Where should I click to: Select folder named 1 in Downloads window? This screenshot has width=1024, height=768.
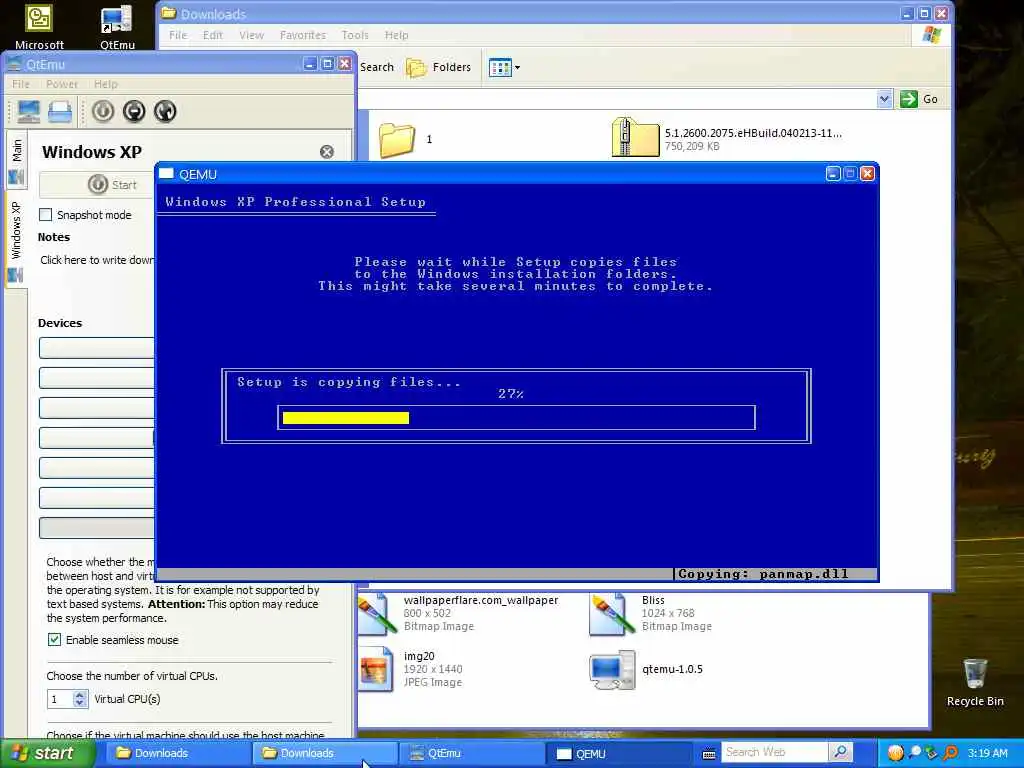point(405,139)
